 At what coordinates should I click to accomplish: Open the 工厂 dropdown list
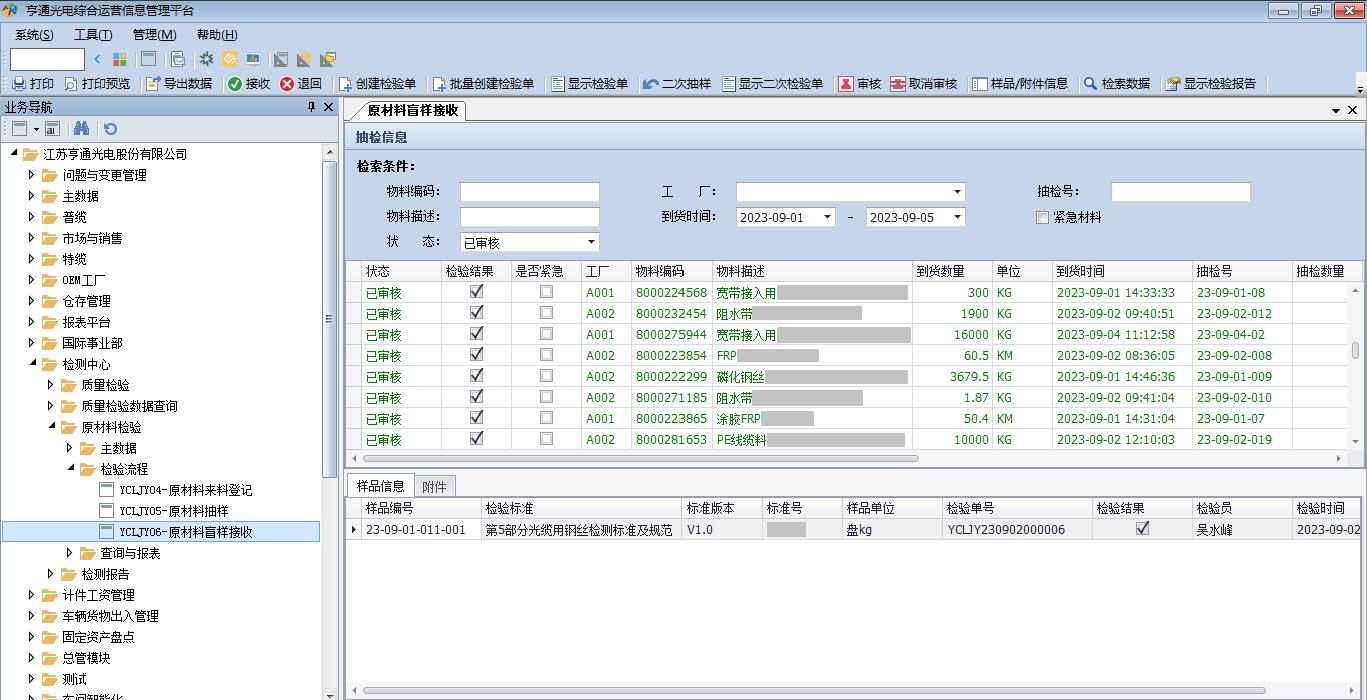(x=957, y=192)
